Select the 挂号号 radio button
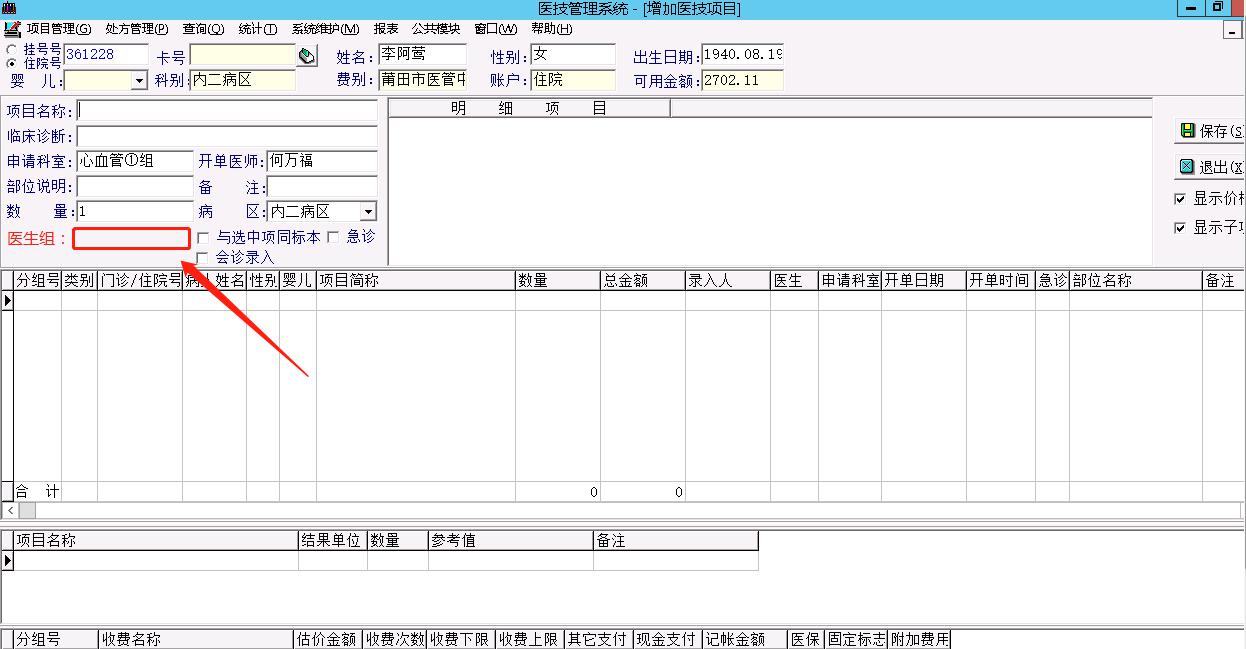 (11, 48)
